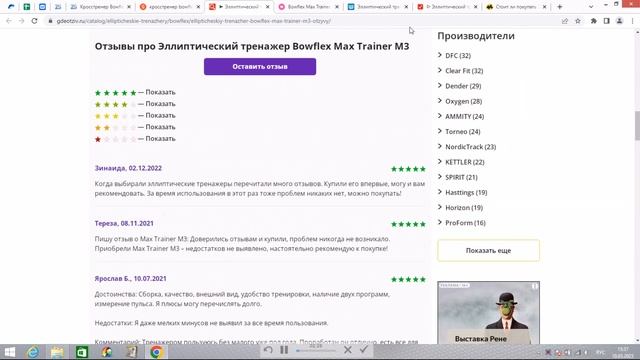Click the five-star rating on Зинаида's review
The height and width of the screenshot is (360, 640).
(408, 169)
